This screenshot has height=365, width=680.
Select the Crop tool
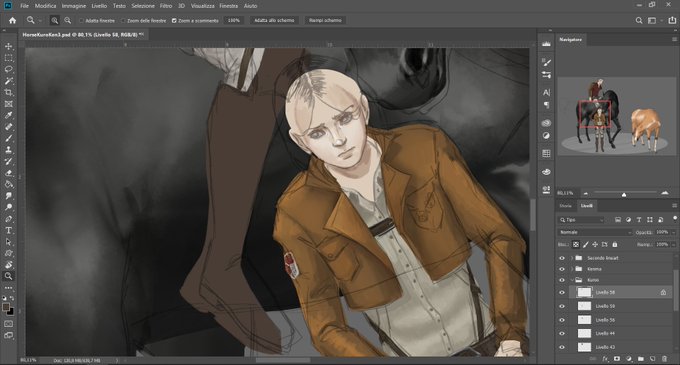click(x=8, y=92)
